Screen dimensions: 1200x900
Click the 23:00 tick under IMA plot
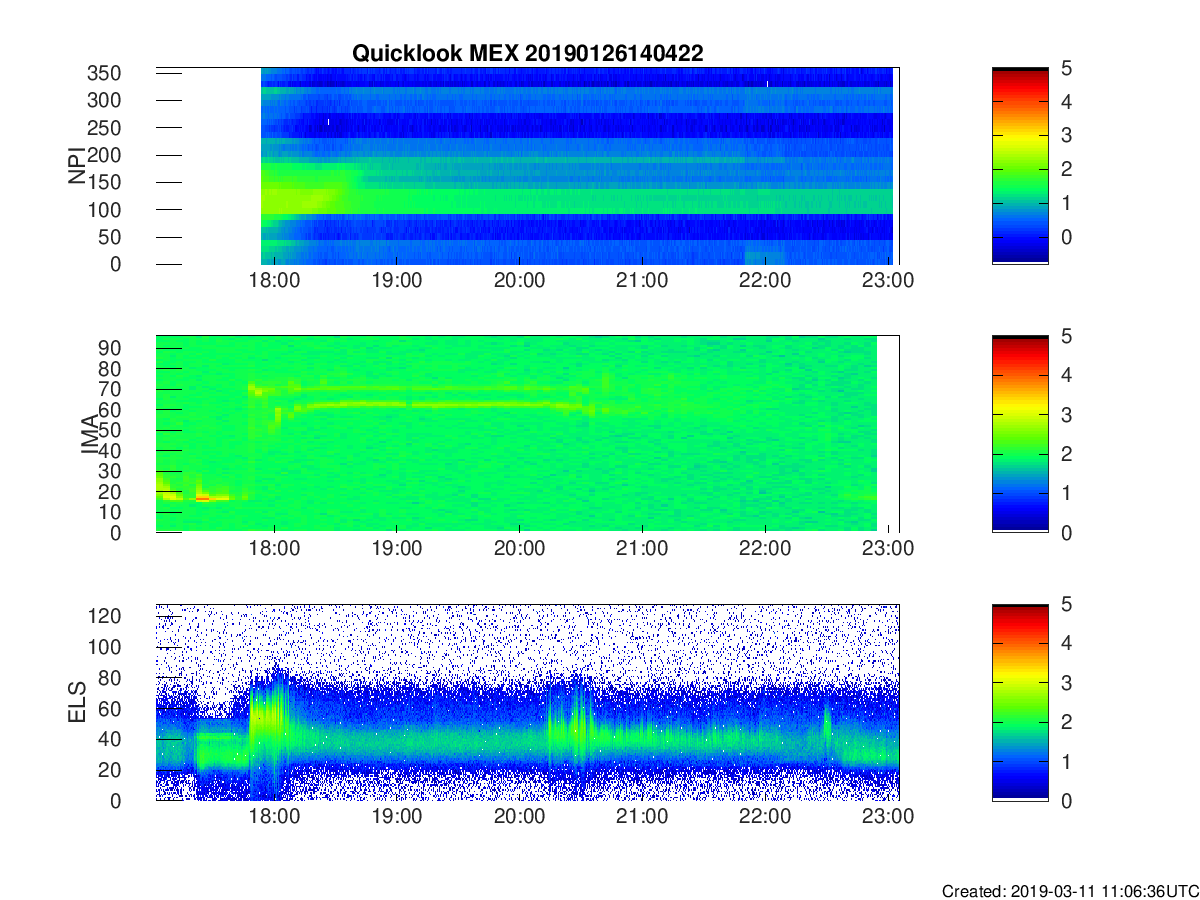click(888, 549)
